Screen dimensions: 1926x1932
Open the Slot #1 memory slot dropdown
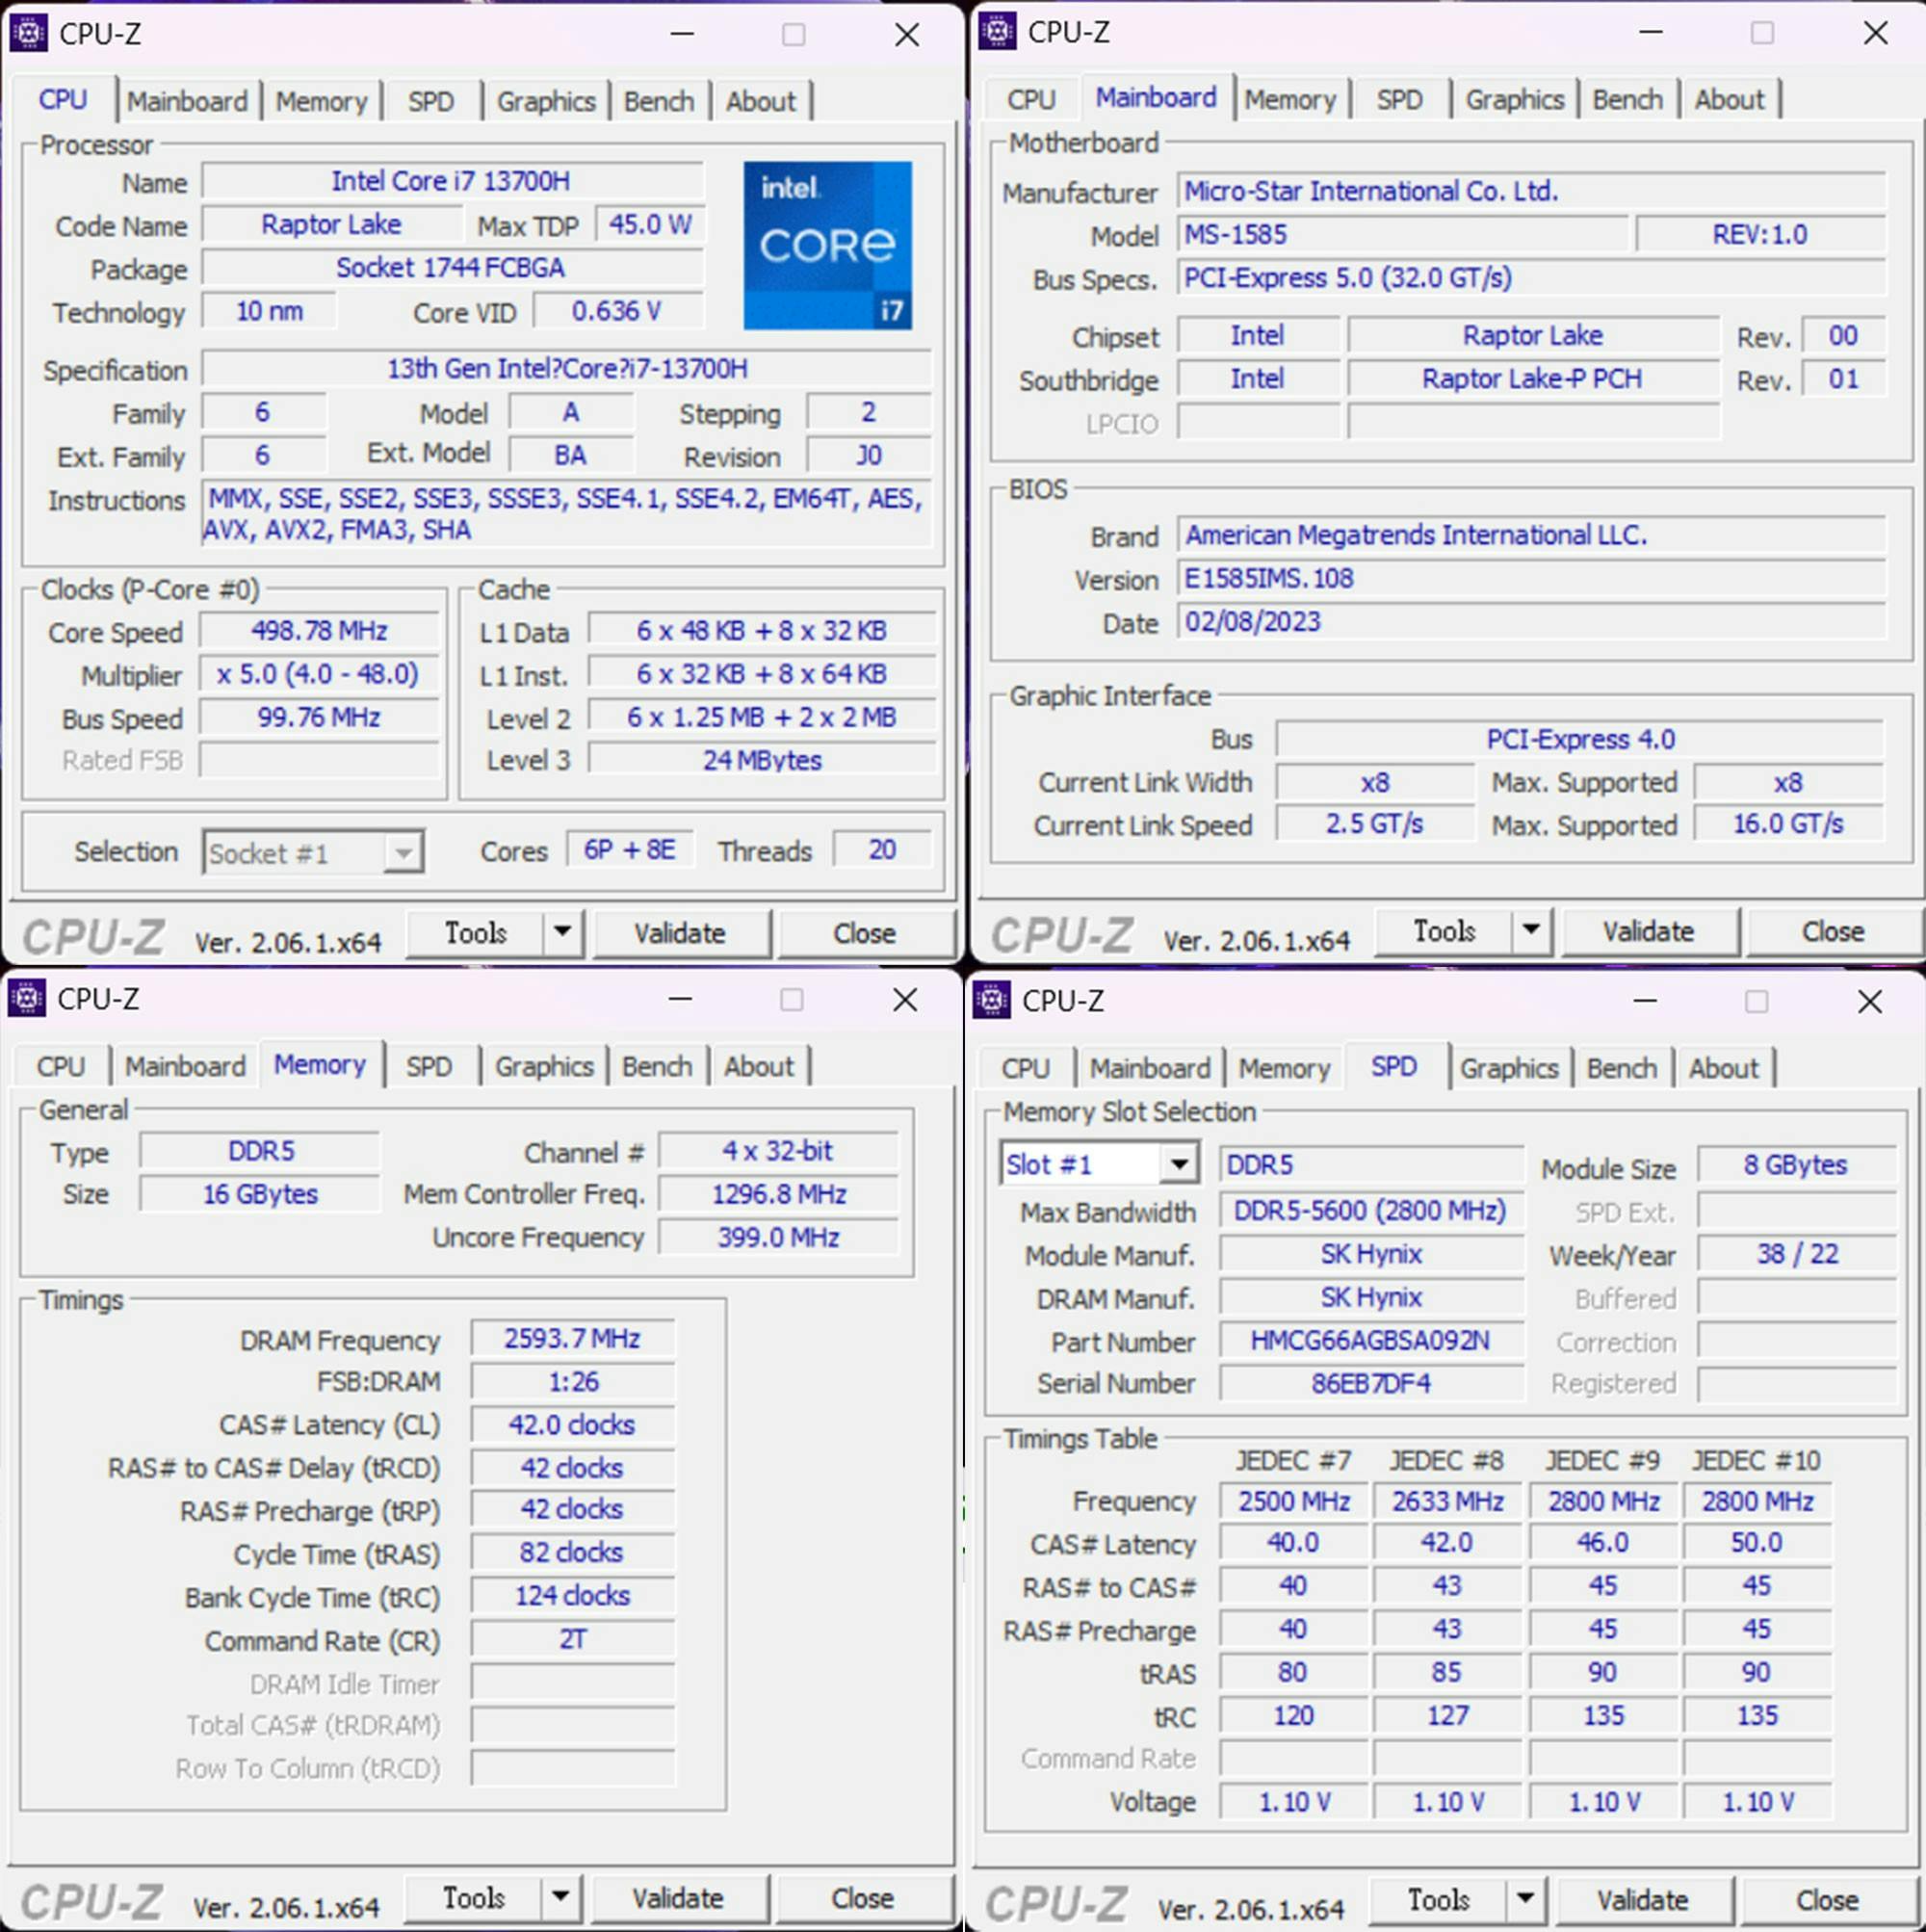point(1099,1164)
